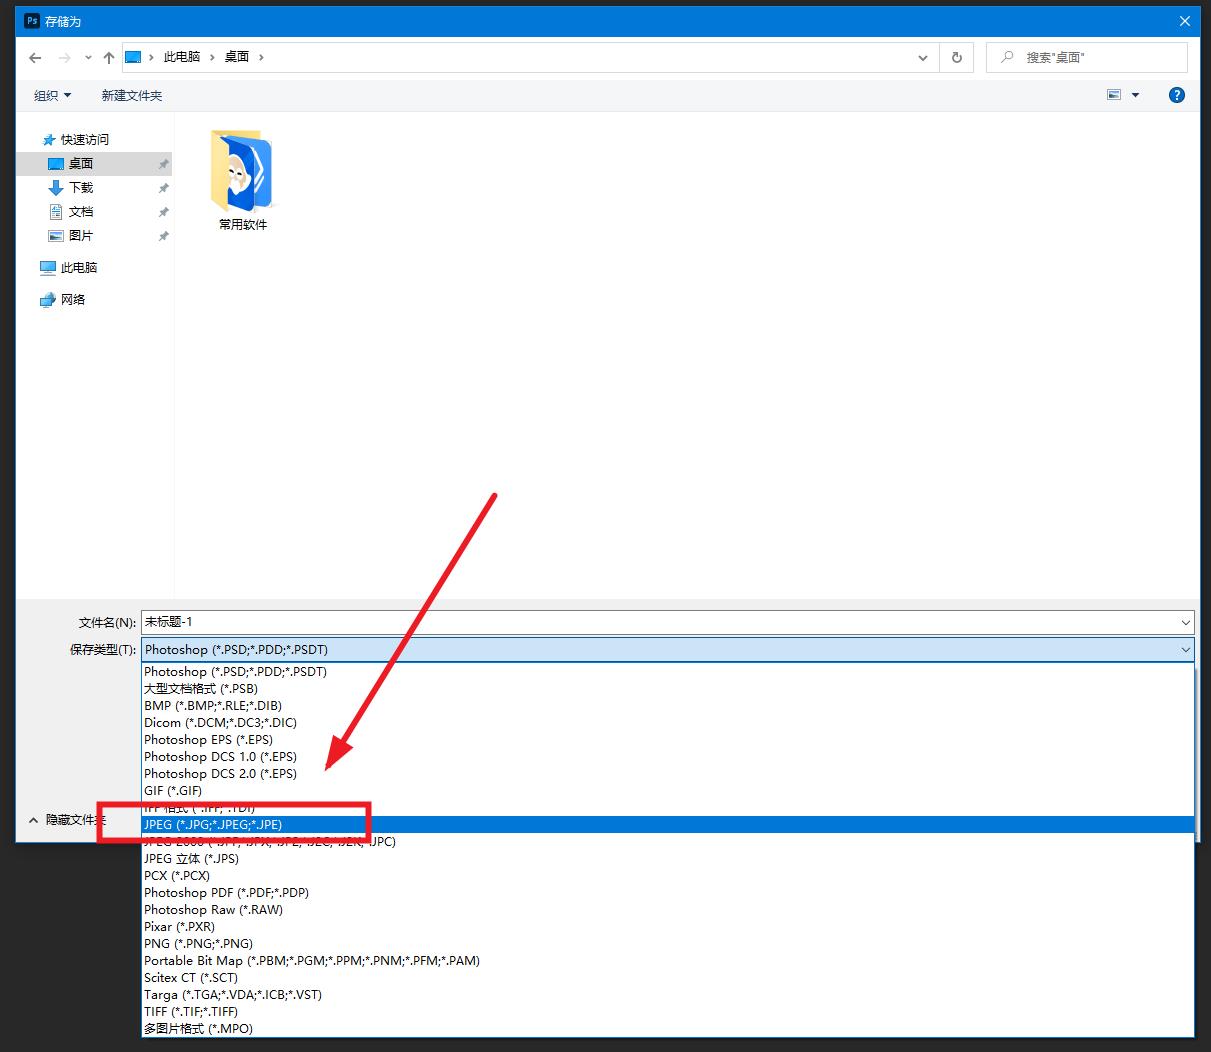Choose PNG (*.PNG;*.PNG) format
The width and height of the screenshot is (1211, 1052).
click(668, 944)
